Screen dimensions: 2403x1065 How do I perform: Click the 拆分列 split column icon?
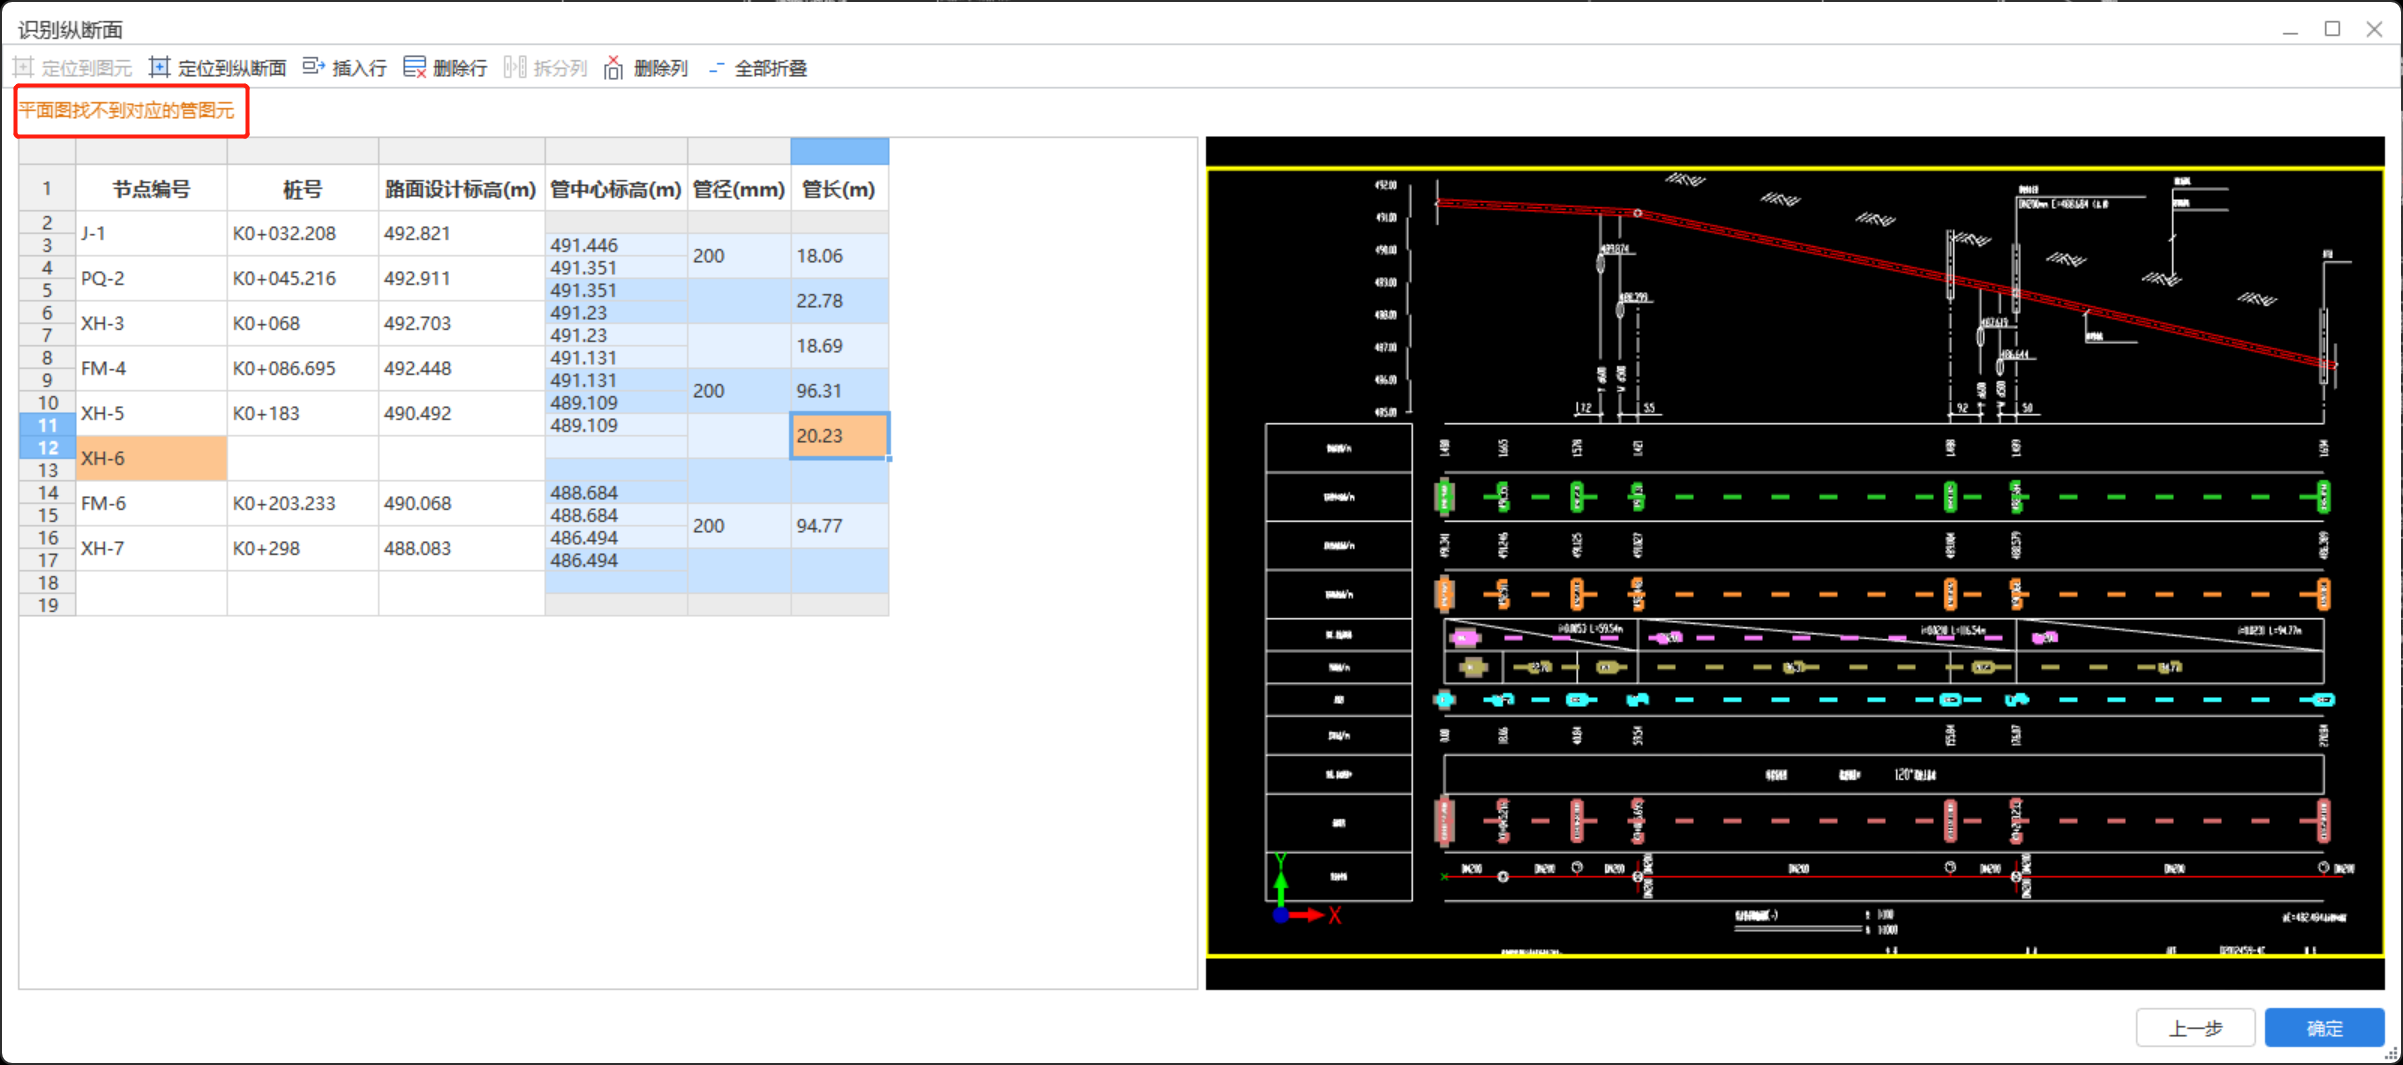click(x=515, y=68)
